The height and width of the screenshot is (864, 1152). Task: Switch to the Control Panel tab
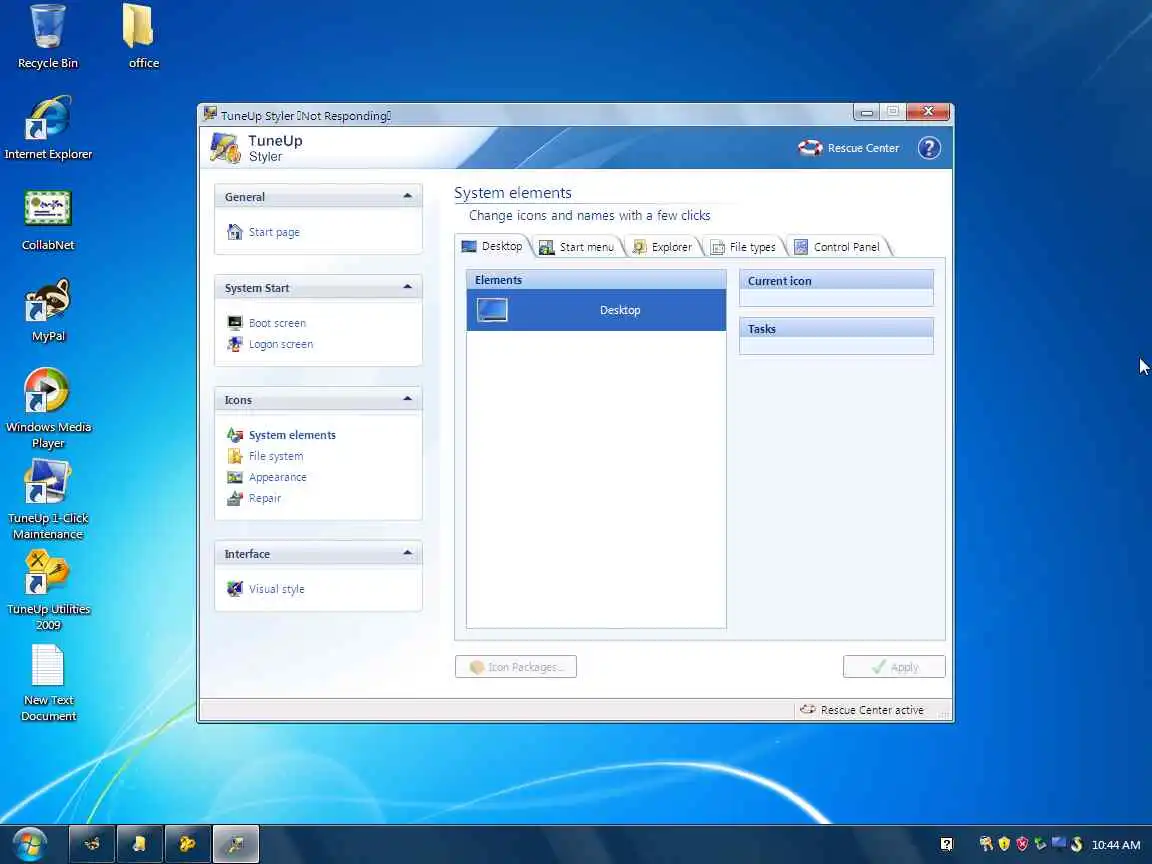point(838,247)
